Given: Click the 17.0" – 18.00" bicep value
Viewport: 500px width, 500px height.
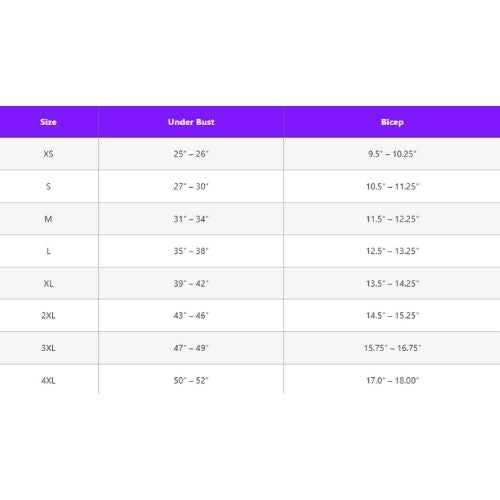Looking at the screenshot, I should 392,380.
